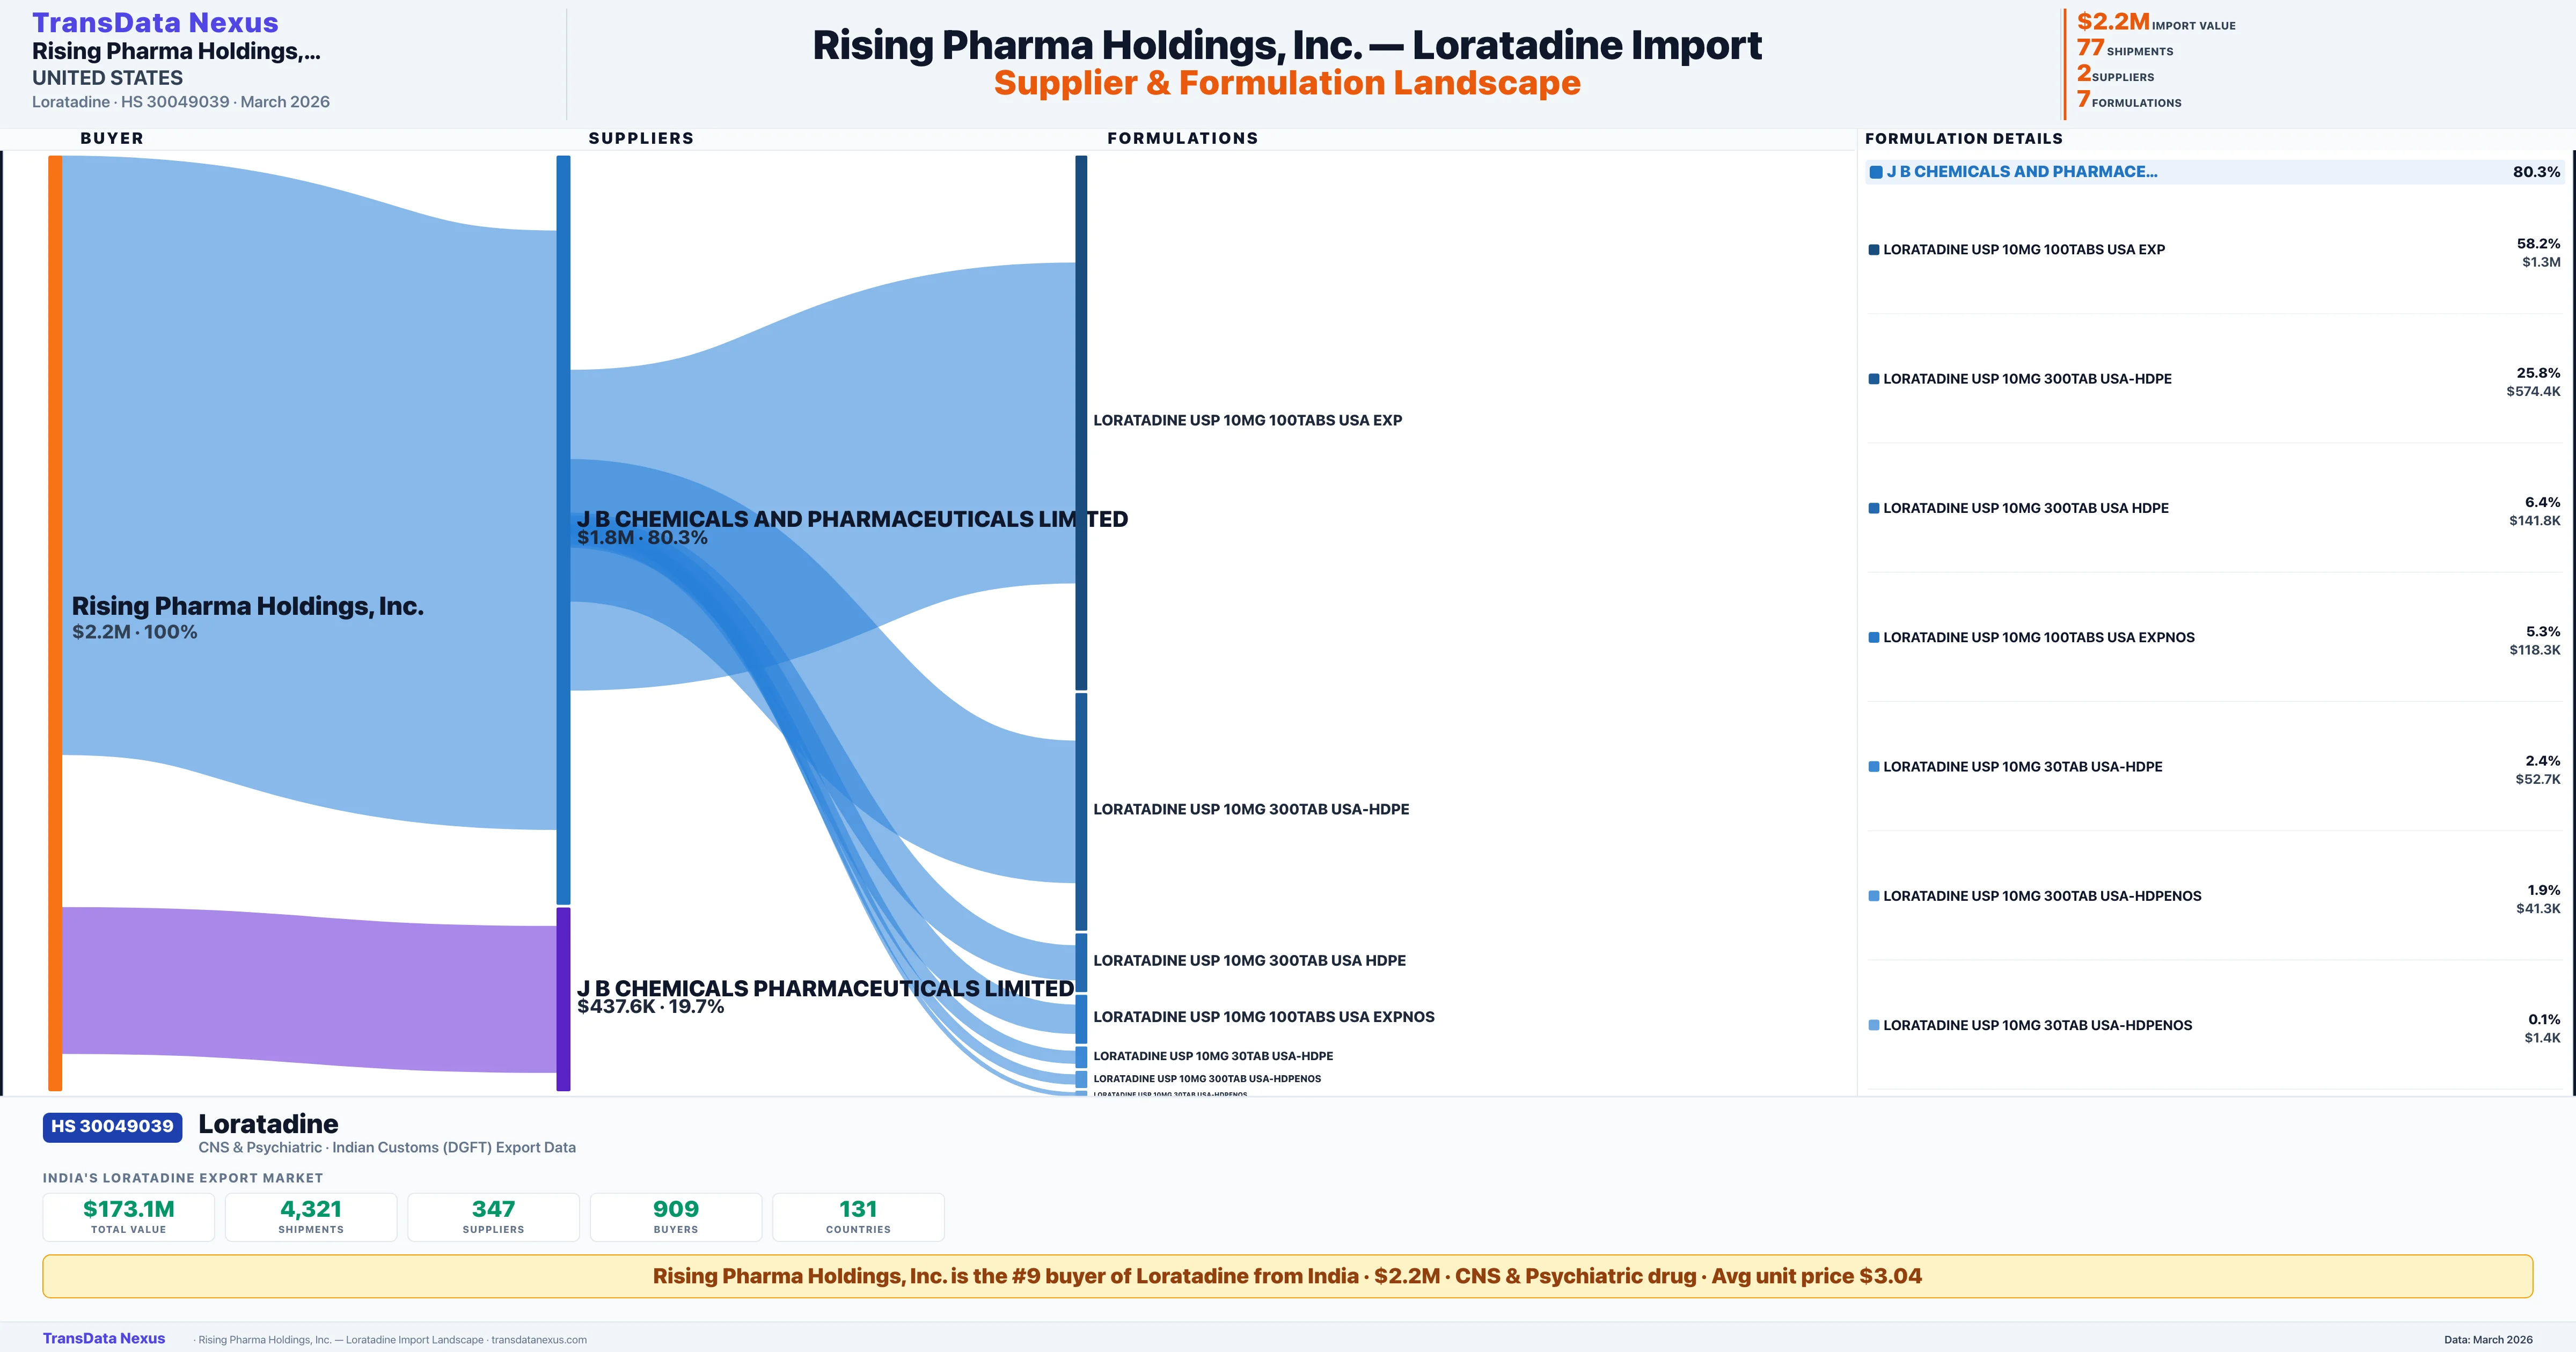Switch to the SUPPLIERS column header

pos(641,138)
